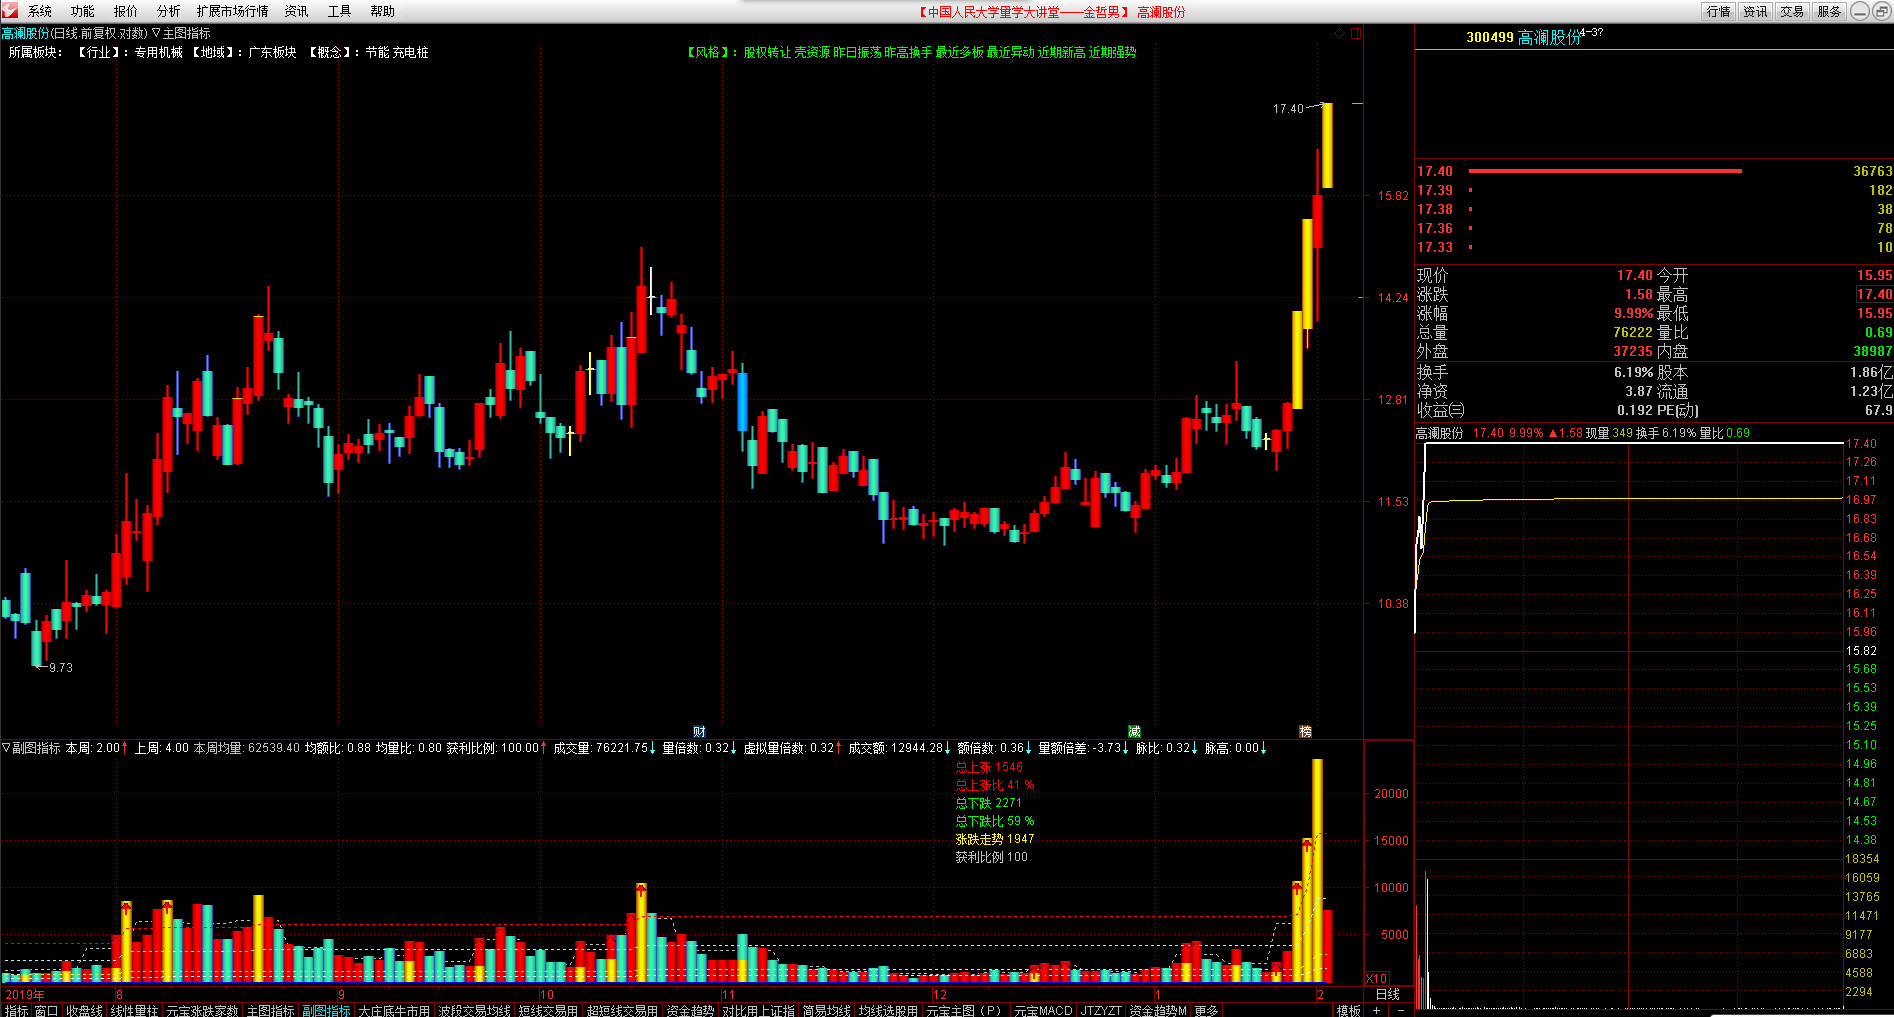The image size is (1894, 1017).
Task: Open the 分析 menu
Action: coord(168,11)
